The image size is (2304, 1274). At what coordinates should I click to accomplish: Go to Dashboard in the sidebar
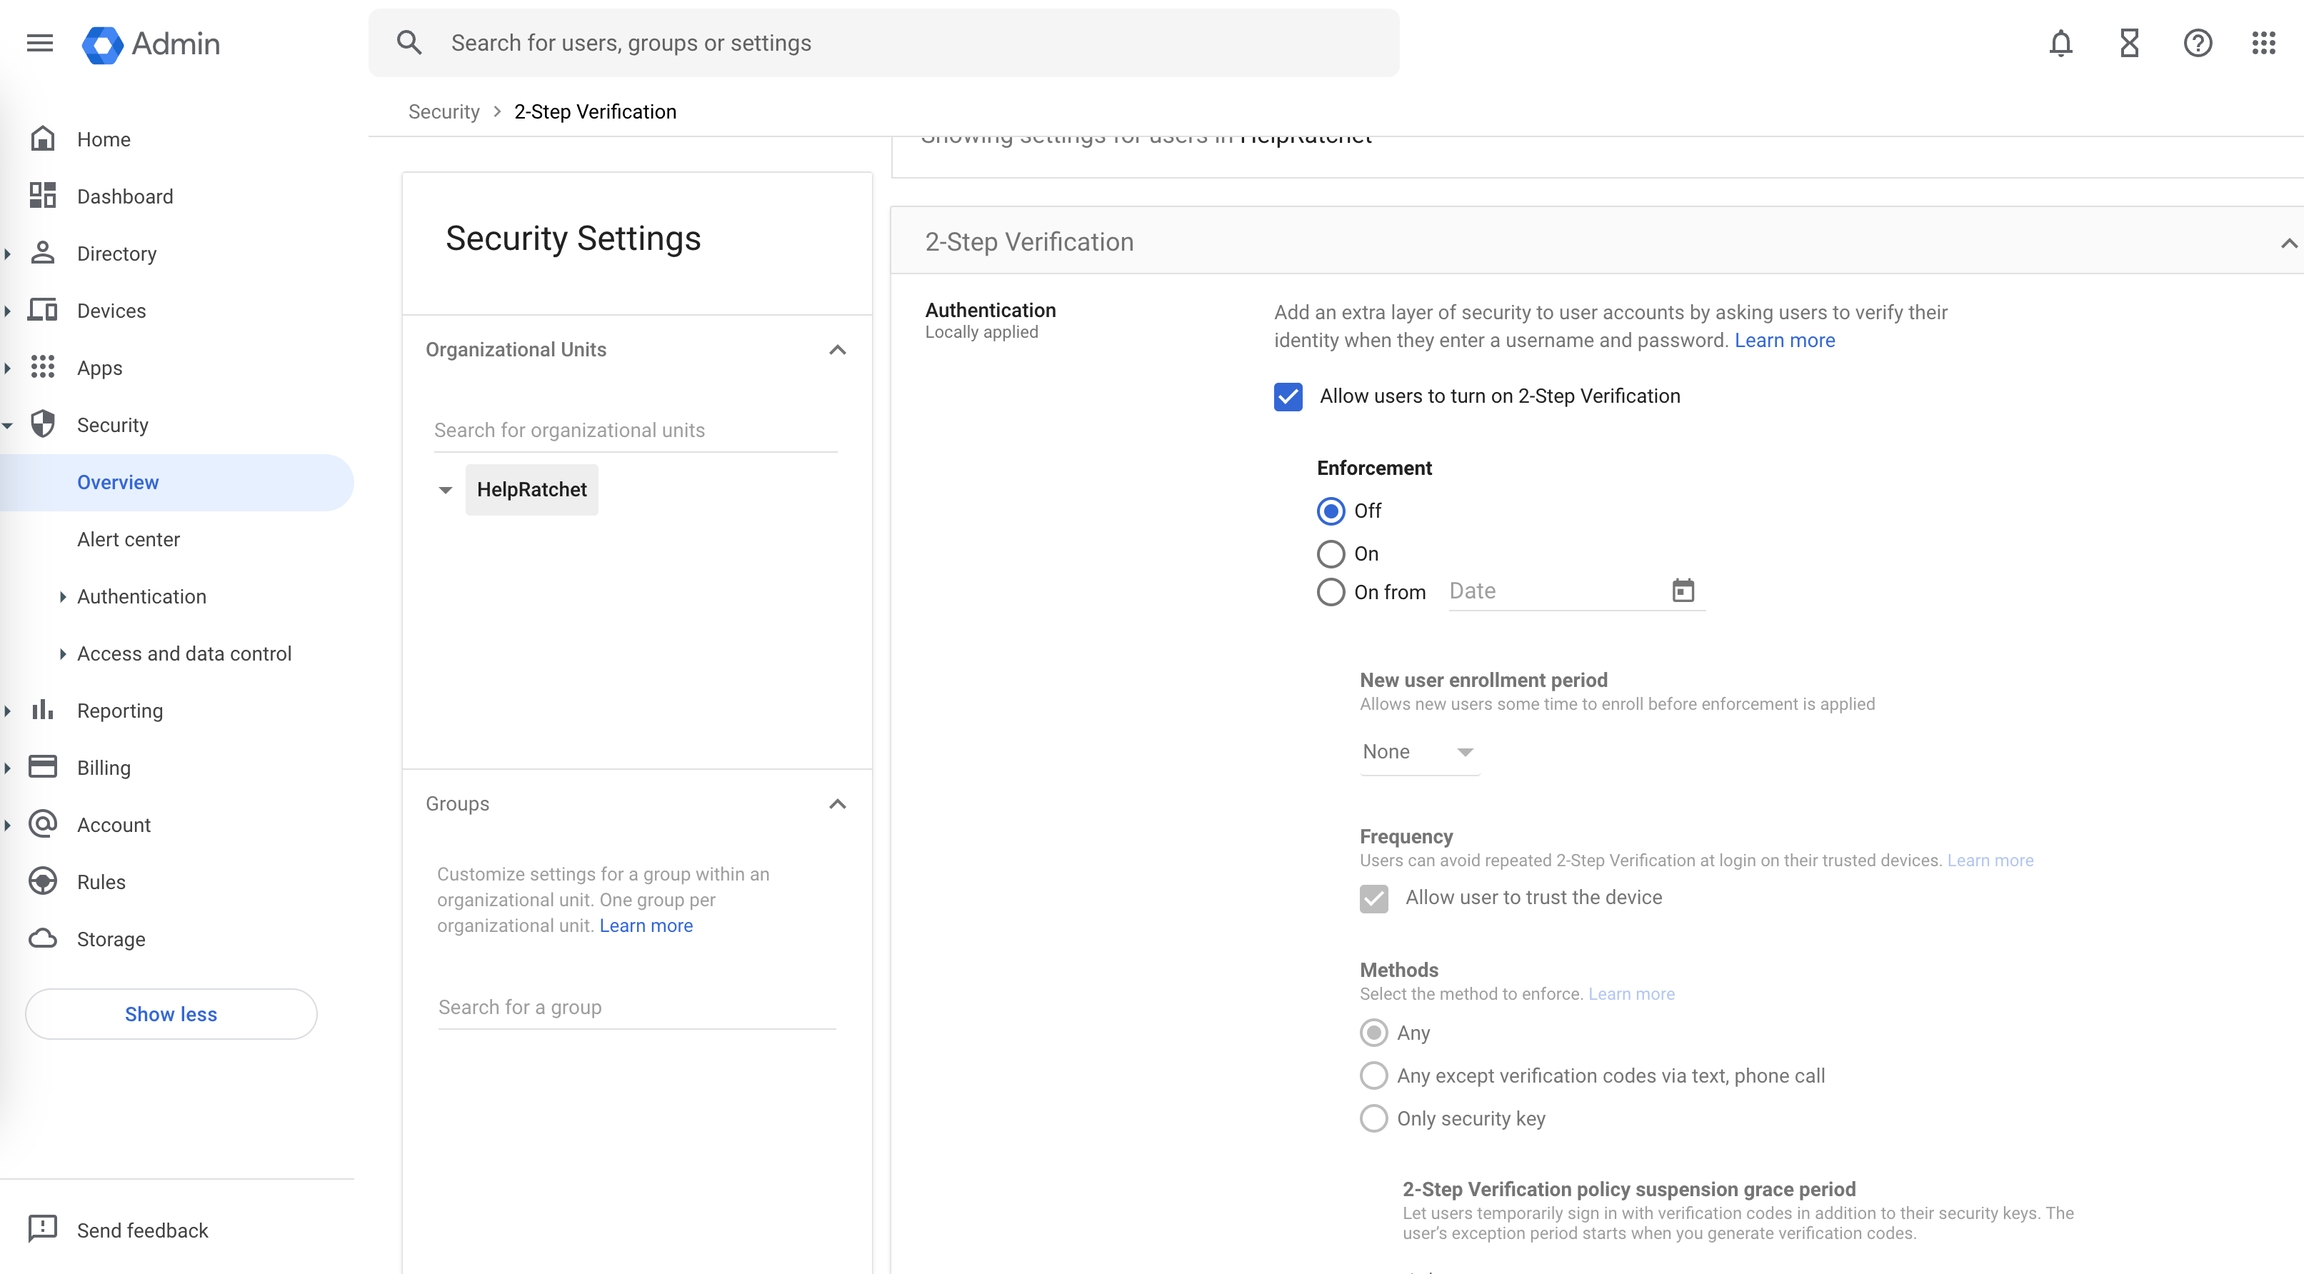coord(125,196)
